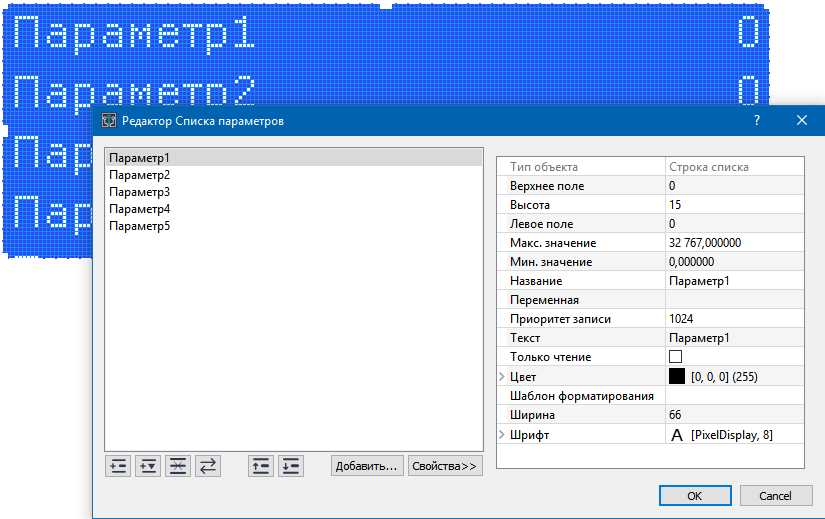
Task: Click the Ширина value 66
Action: pos(735,415)
